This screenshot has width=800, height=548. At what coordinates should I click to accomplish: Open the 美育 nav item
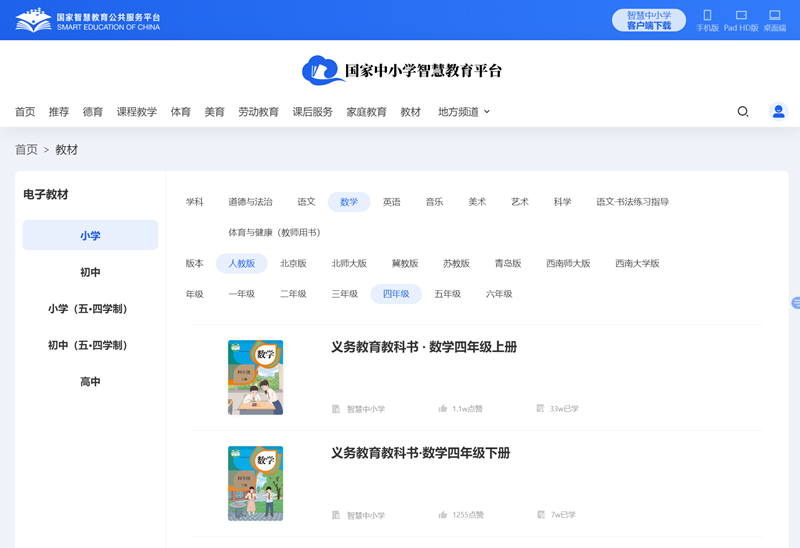pyautogui.click(x=214, y=112)
